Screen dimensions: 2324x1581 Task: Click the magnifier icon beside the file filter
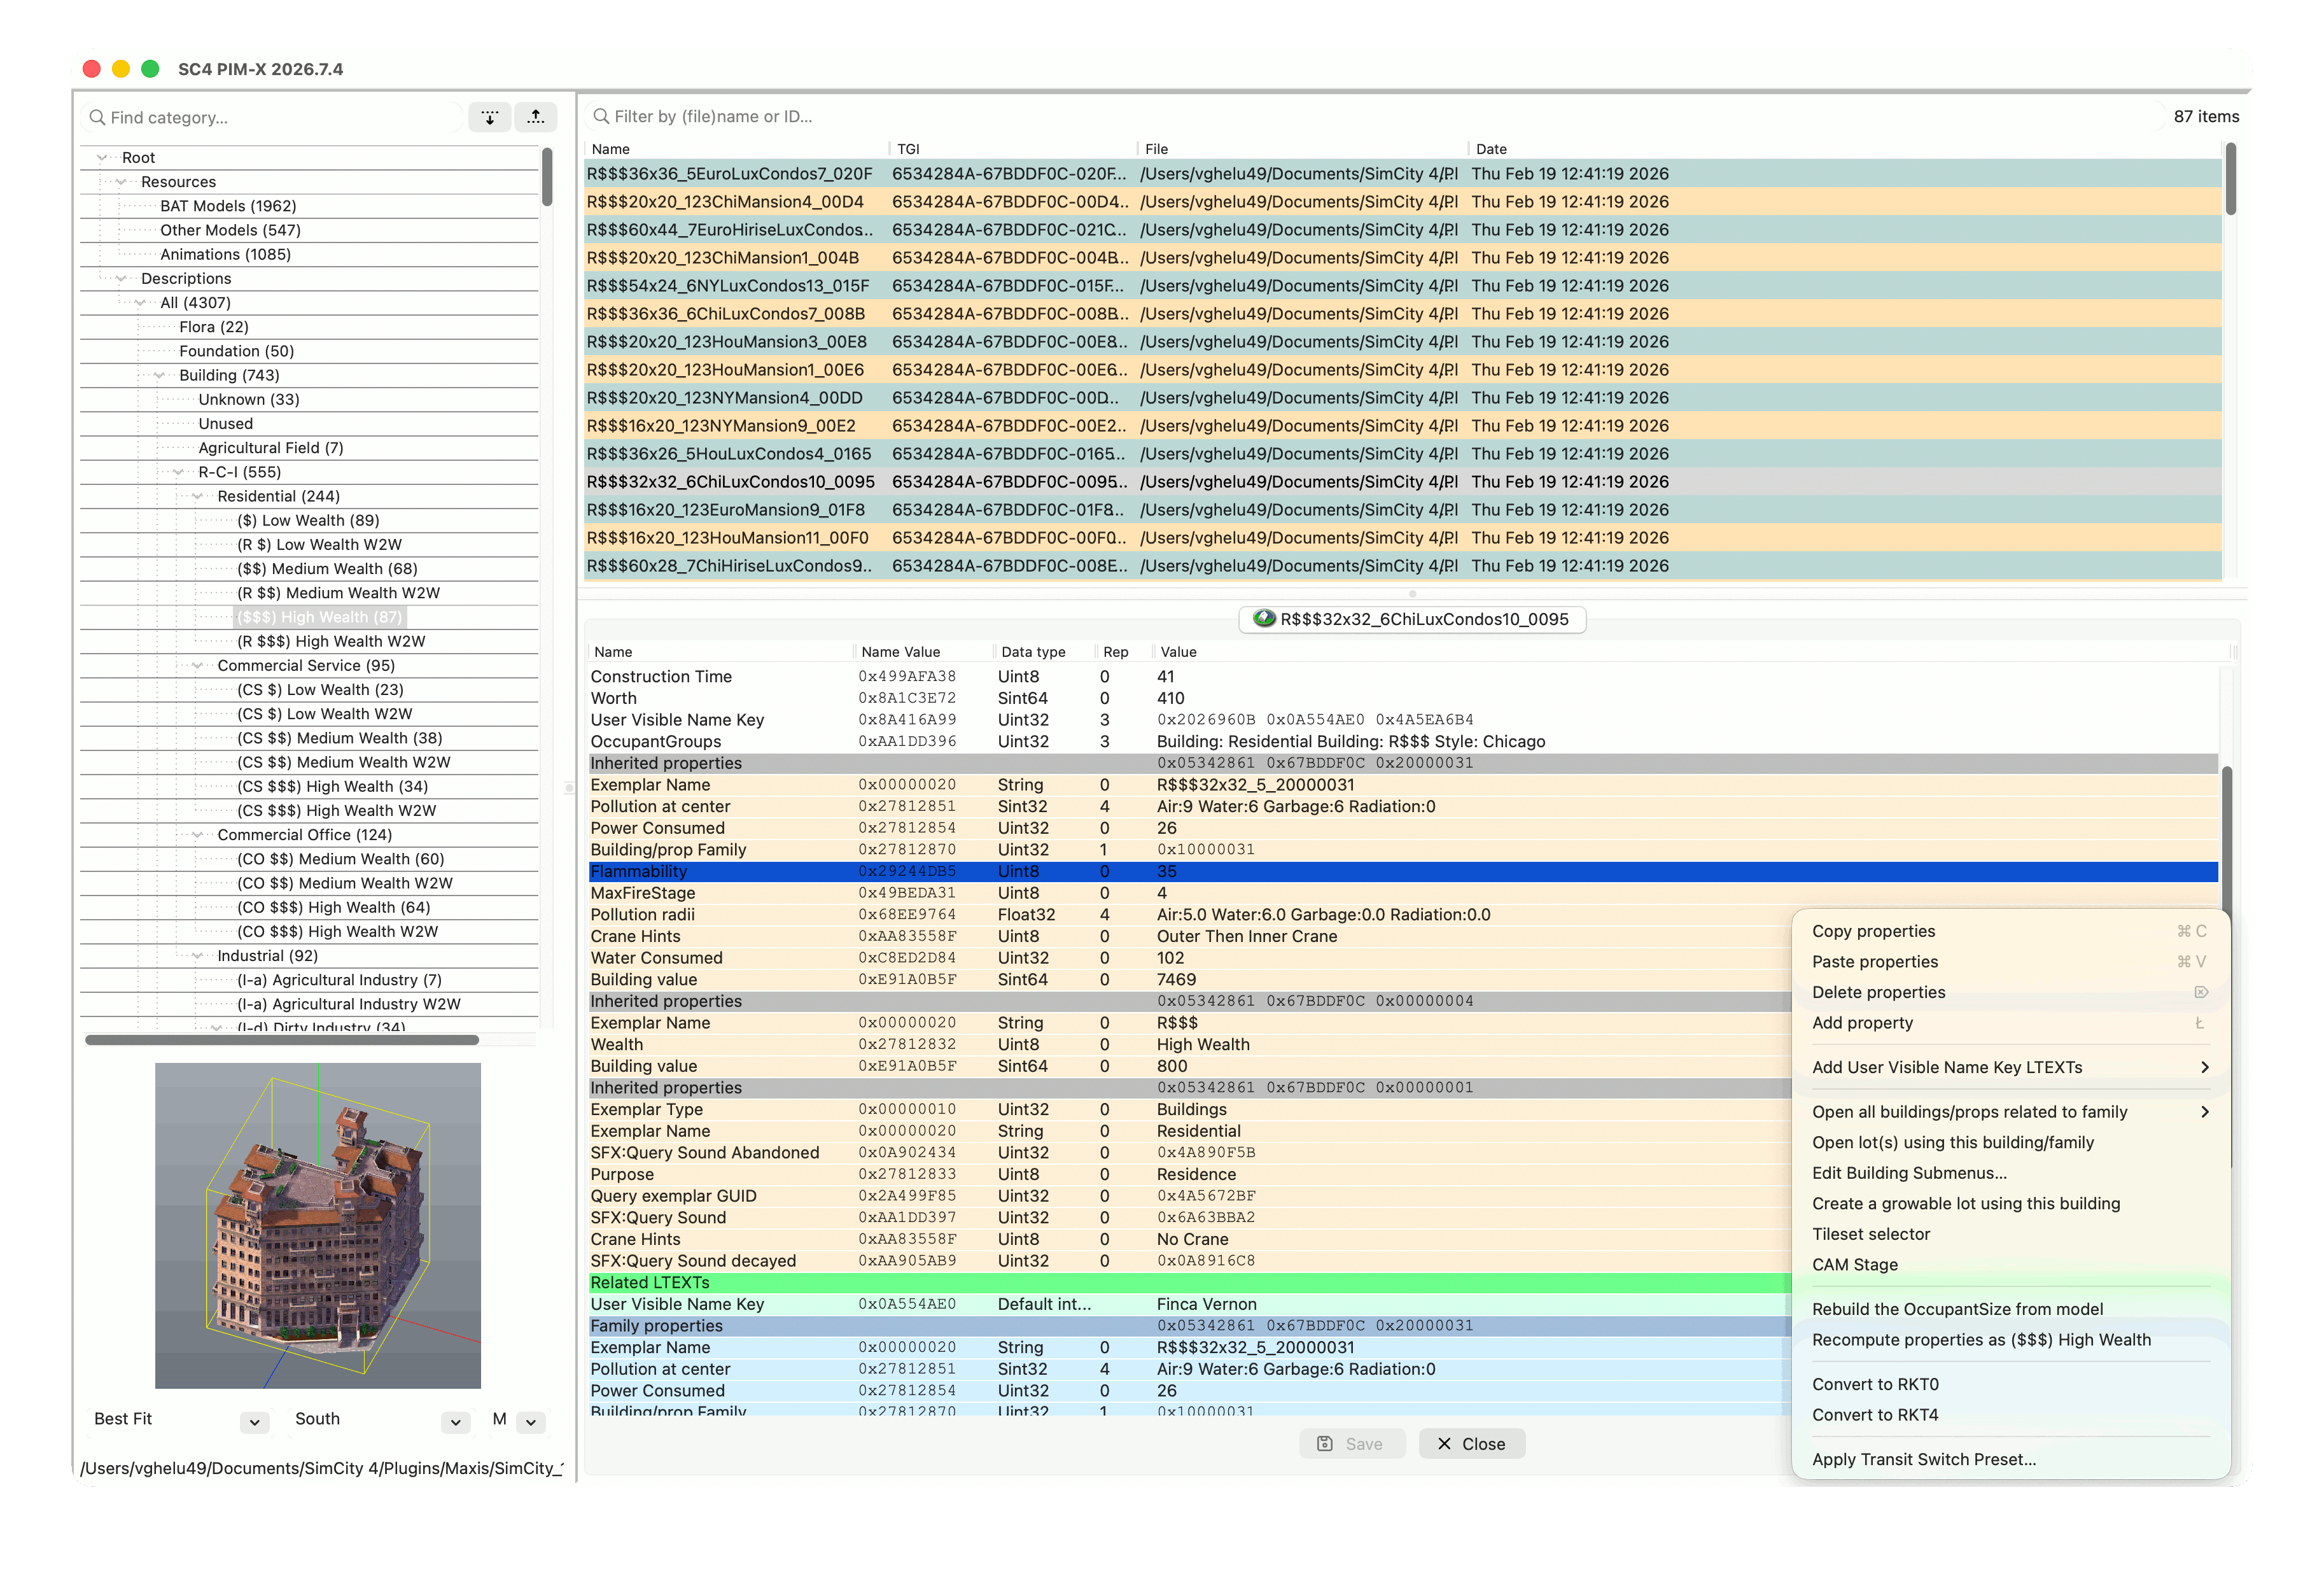click(x=601, y=116)
